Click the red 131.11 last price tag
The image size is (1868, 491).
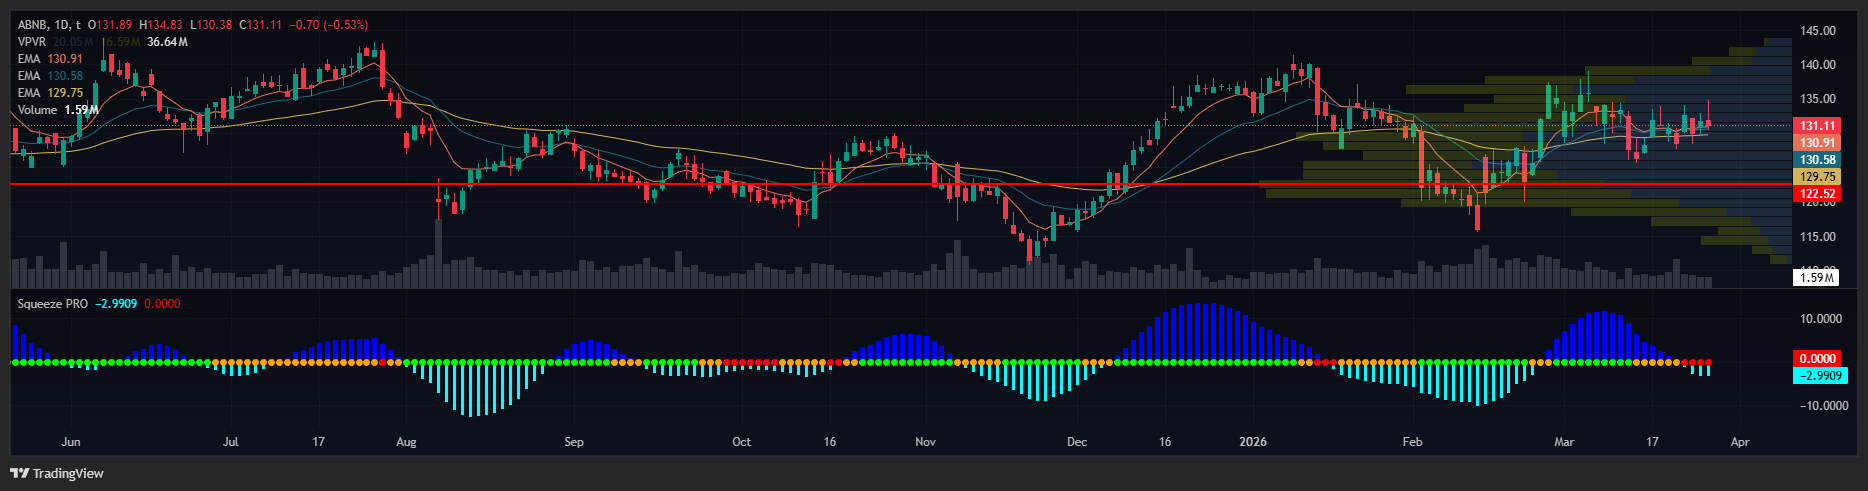coord(1816,126)
